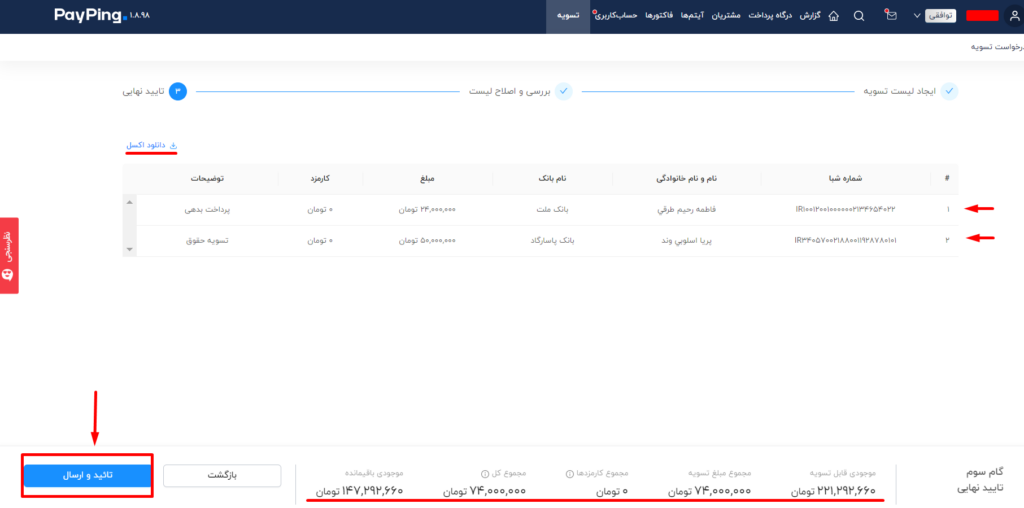
Task: Open the user profile avatar icon
Action: [1014, 15]
